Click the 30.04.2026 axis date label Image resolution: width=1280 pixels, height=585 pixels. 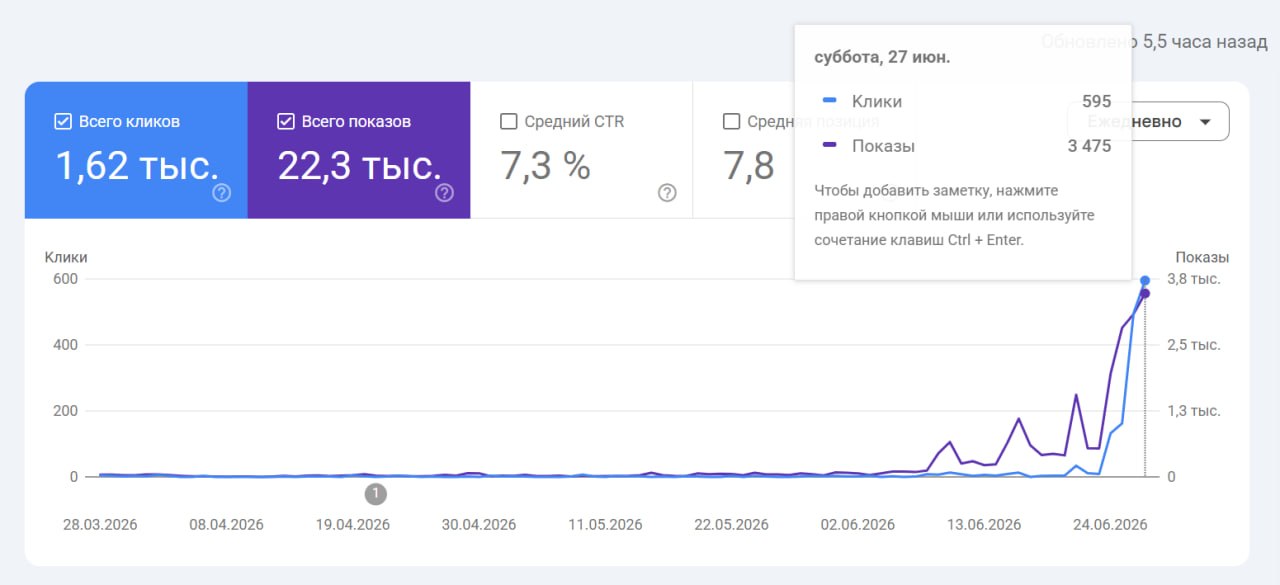coord(479,525)
